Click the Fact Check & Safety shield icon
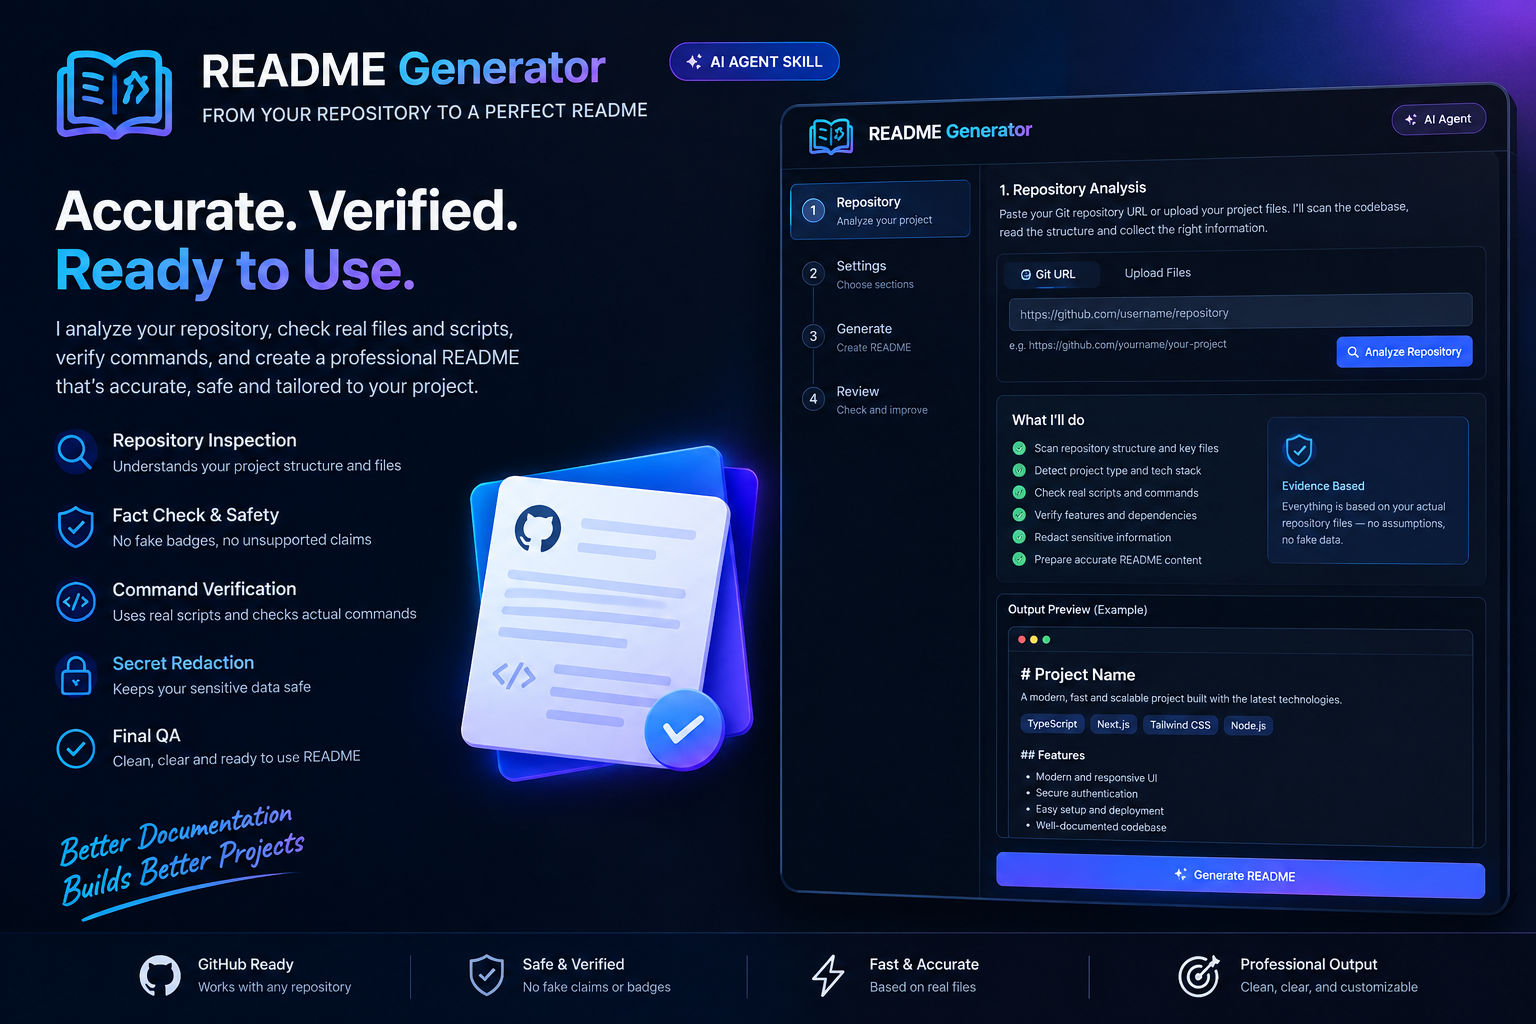Viewport: 1536px width, 1024px height. click(76, 527)
